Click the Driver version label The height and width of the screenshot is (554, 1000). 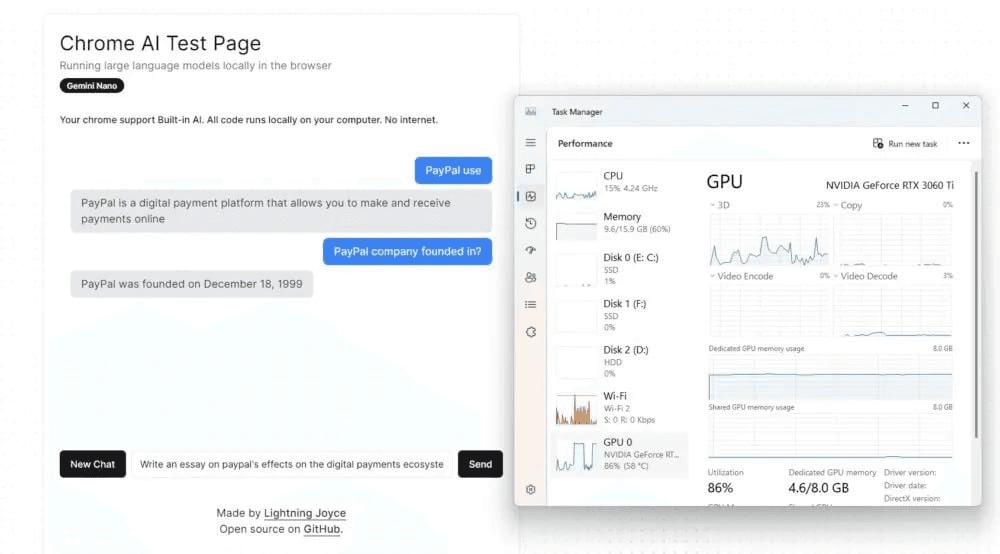(x=910, y=472)
